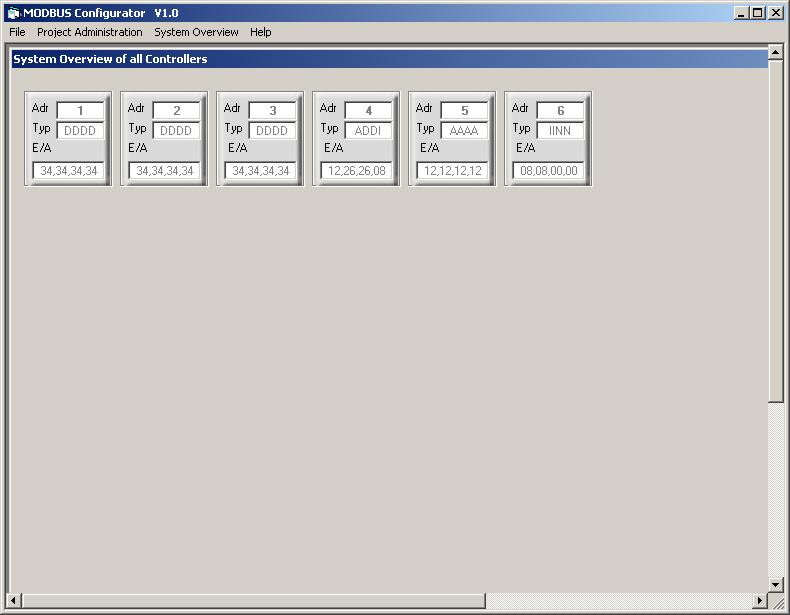Click the vertical scrollbar down arrow

point(776,583)
